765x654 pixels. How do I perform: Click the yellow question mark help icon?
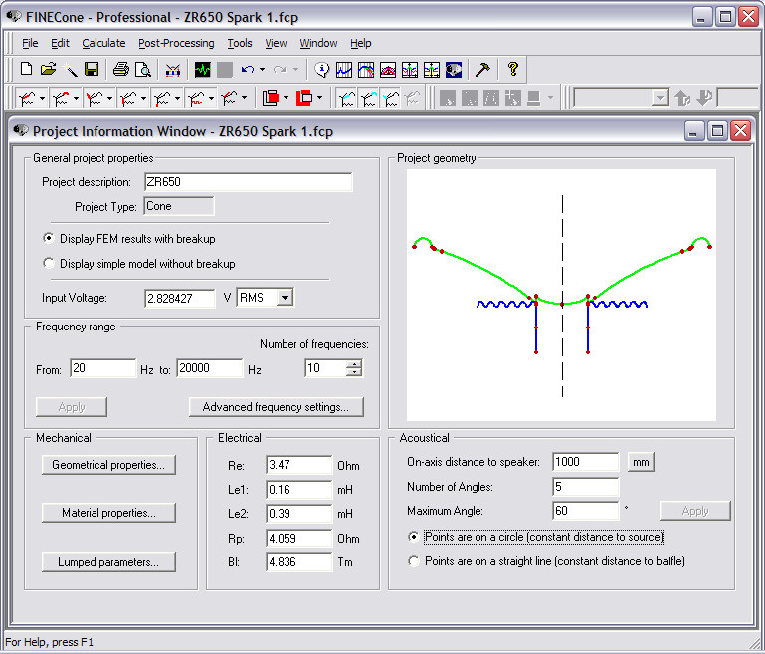[x=512, y=69]
